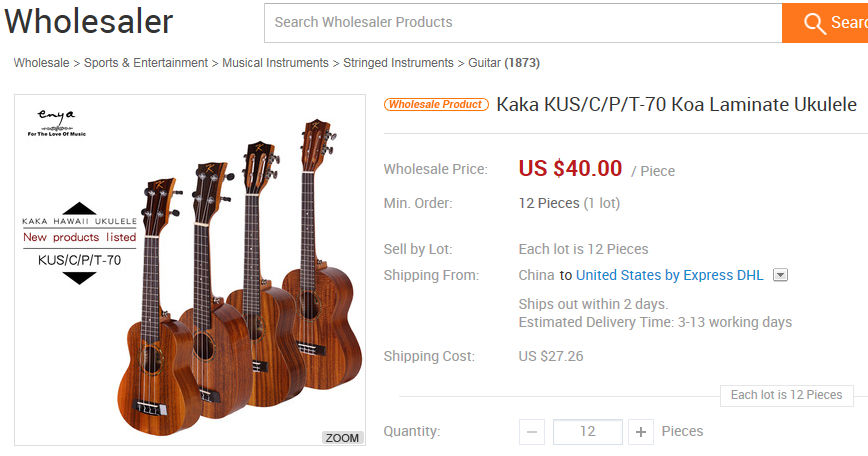Click United States by Express DHL link
The width and height of the screenshot is (868, 456).
tap(669, 275)
